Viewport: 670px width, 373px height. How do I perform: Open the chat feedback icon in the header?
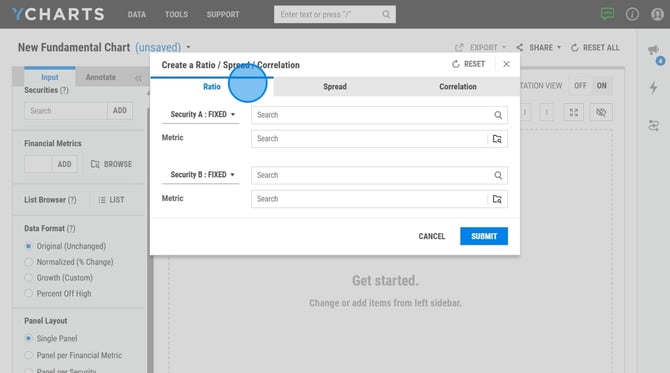tap(607, 14)
